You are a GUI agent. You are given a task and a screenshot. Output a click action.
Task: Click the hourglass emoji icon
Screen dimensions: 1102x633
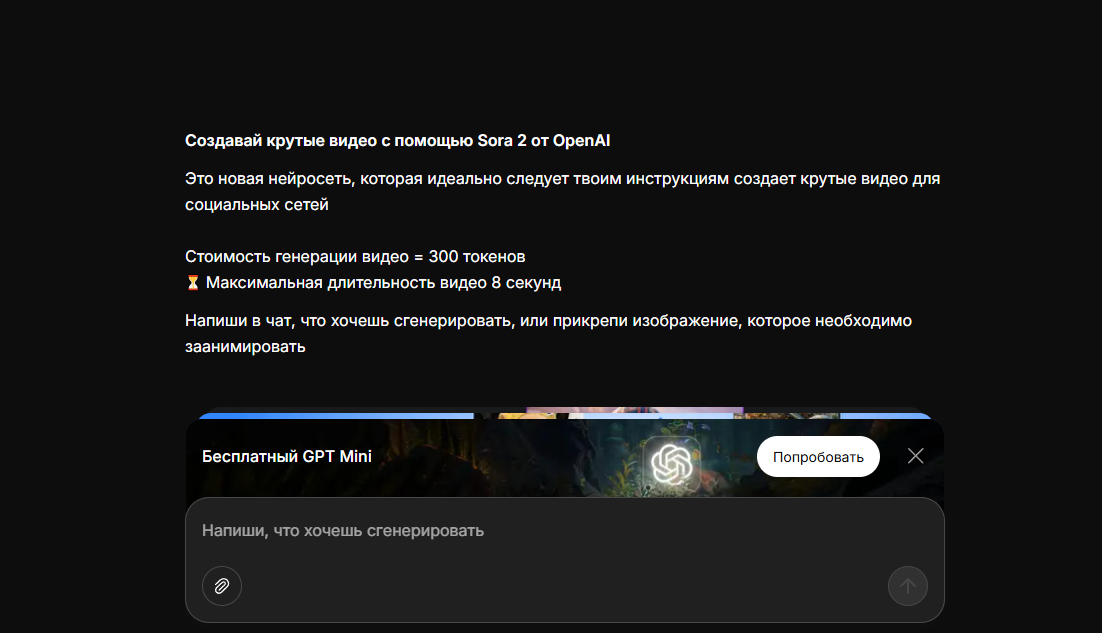[193, 282]
